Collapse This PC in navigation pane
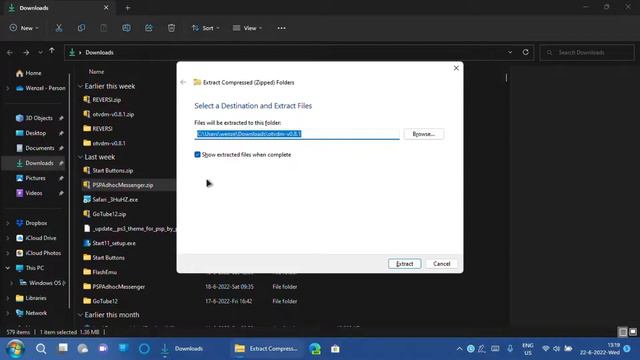 8,268
